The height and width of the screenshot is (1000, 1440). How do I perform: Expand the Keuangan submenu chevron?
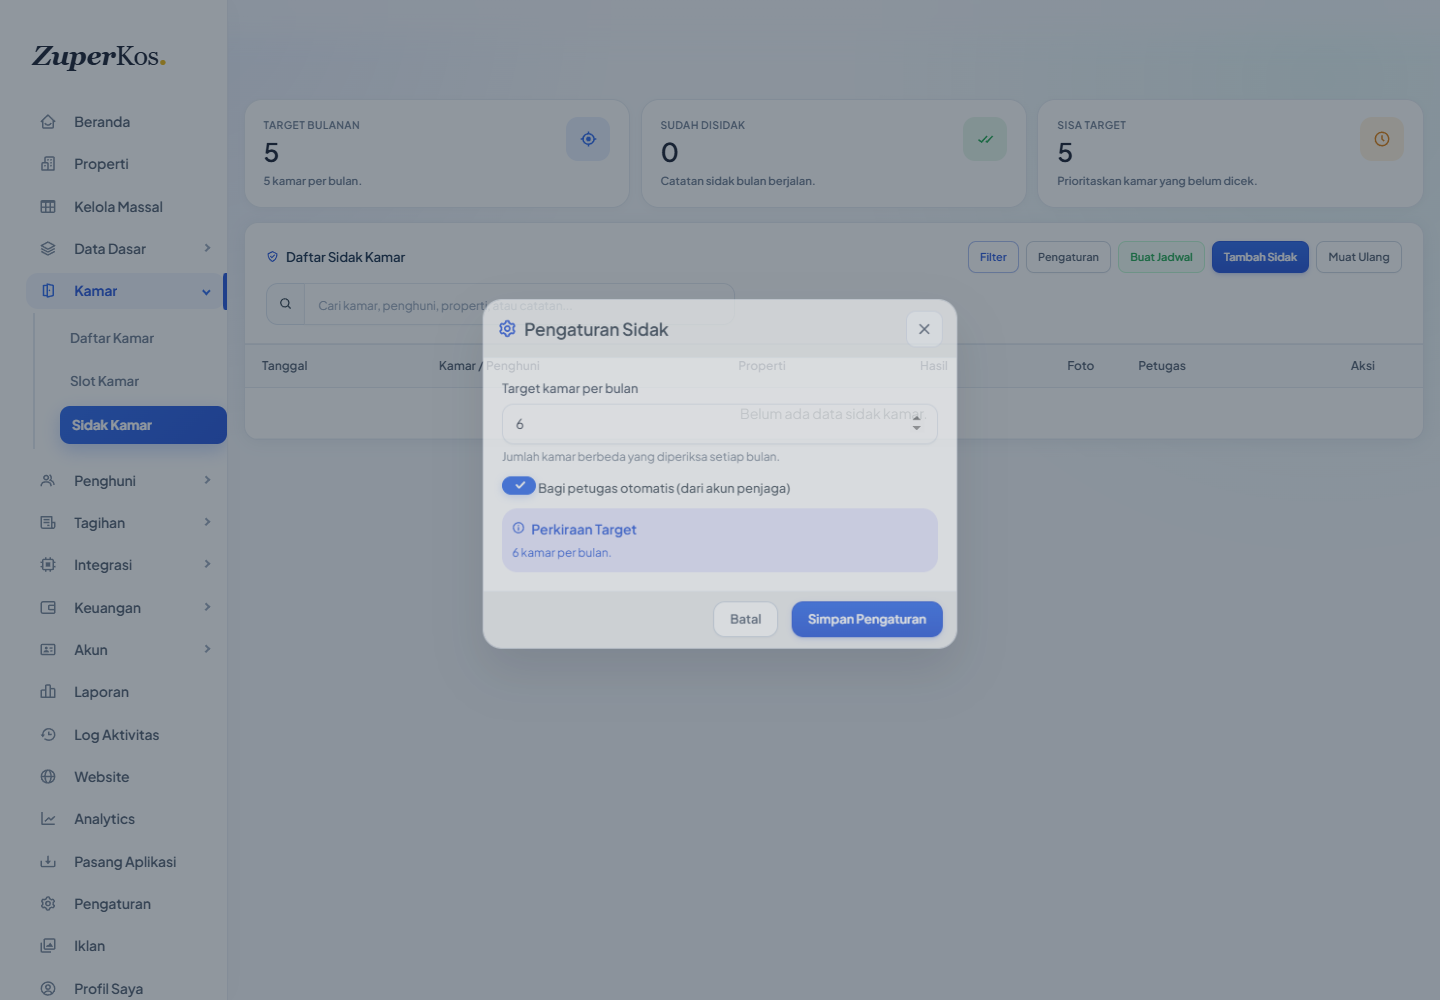(207, 607)
